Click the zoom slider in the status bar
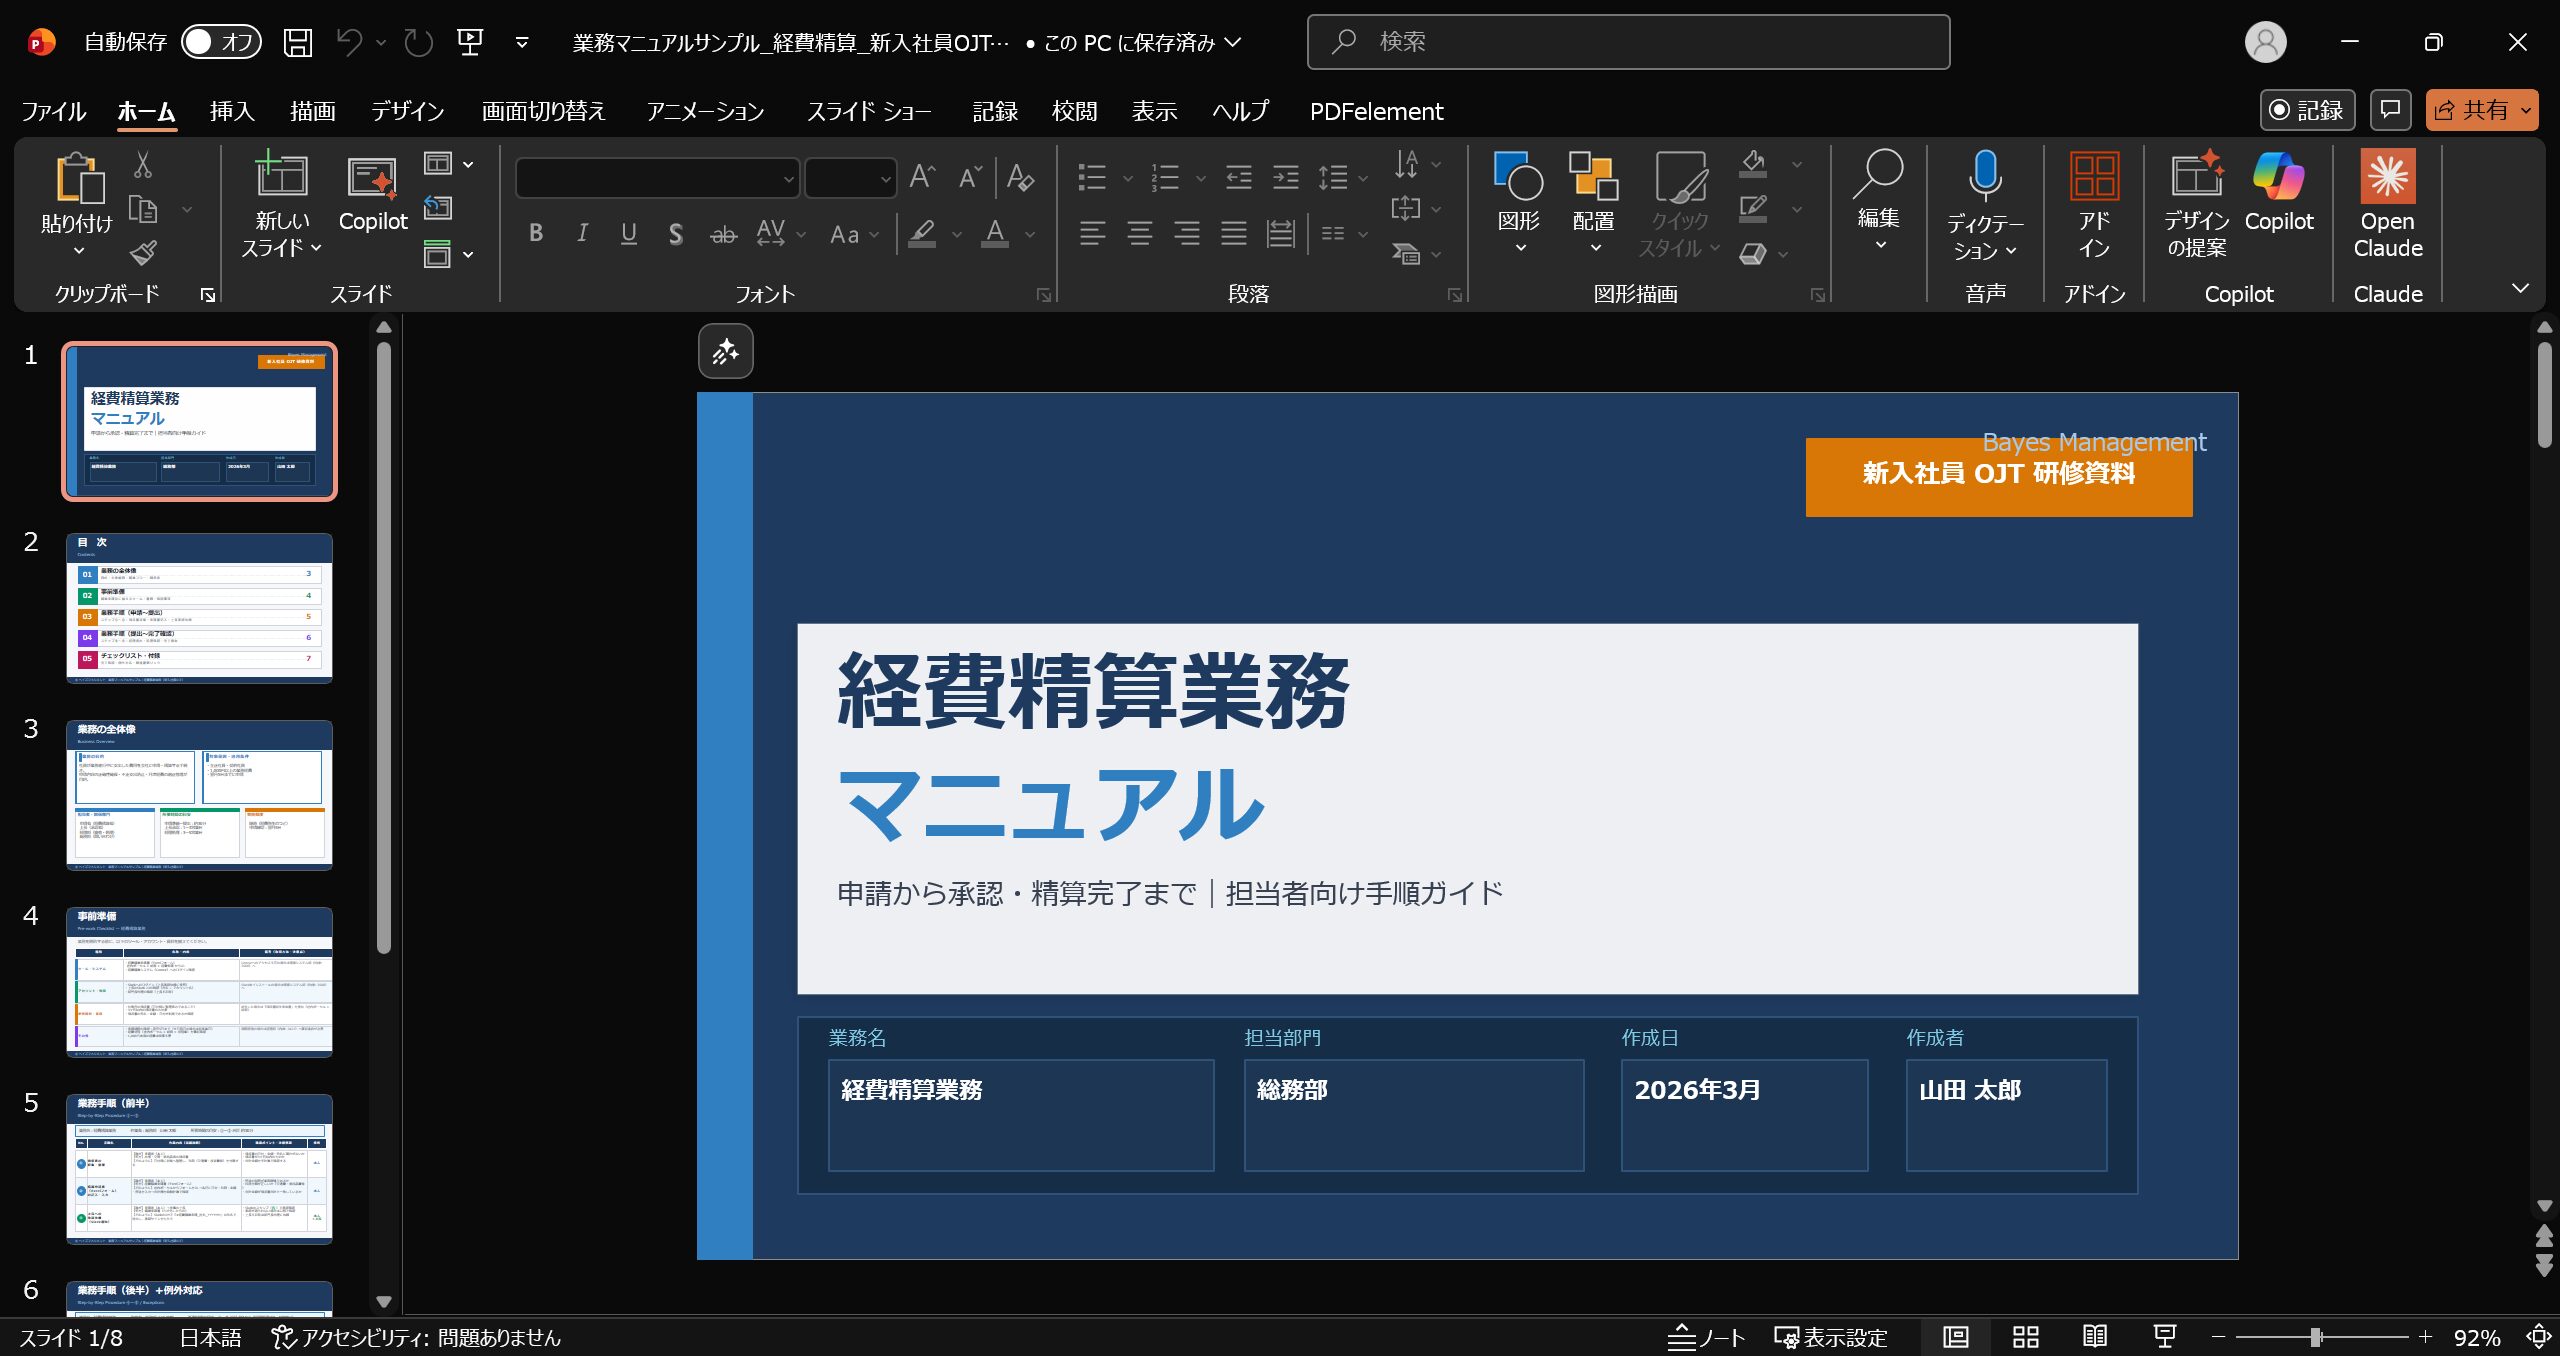 pyautogui.click(x=2315, y=1337)
